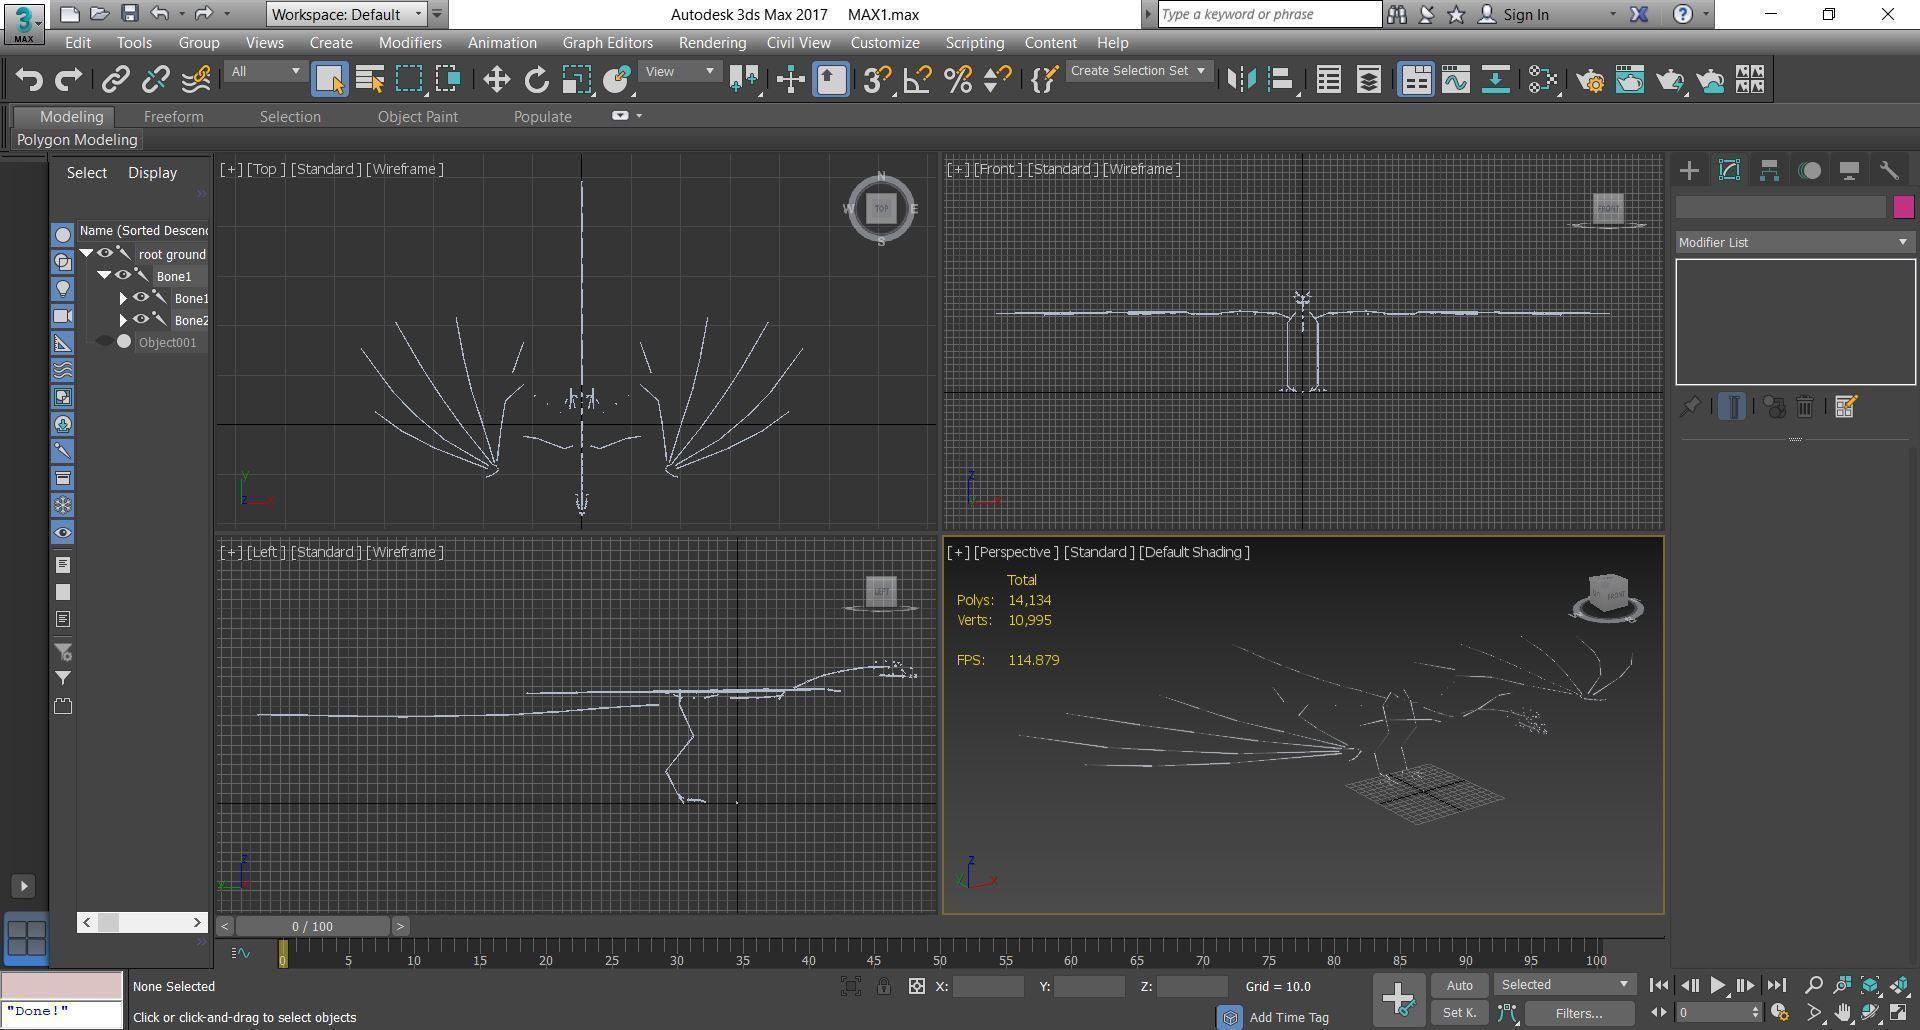The image size is (1920, 1030).
Task: Select the Select and Link tool
Action: (x=116, y=79)
